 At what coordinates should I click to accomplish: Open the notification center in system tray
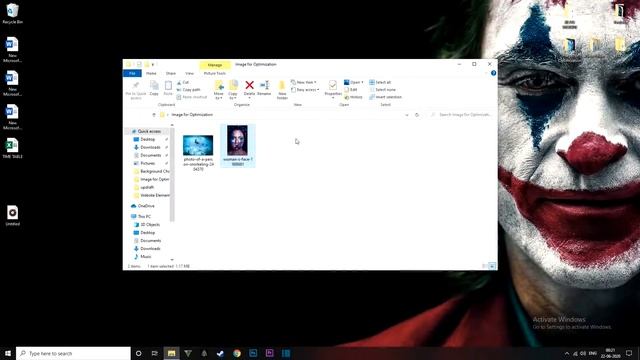[629, 353]
